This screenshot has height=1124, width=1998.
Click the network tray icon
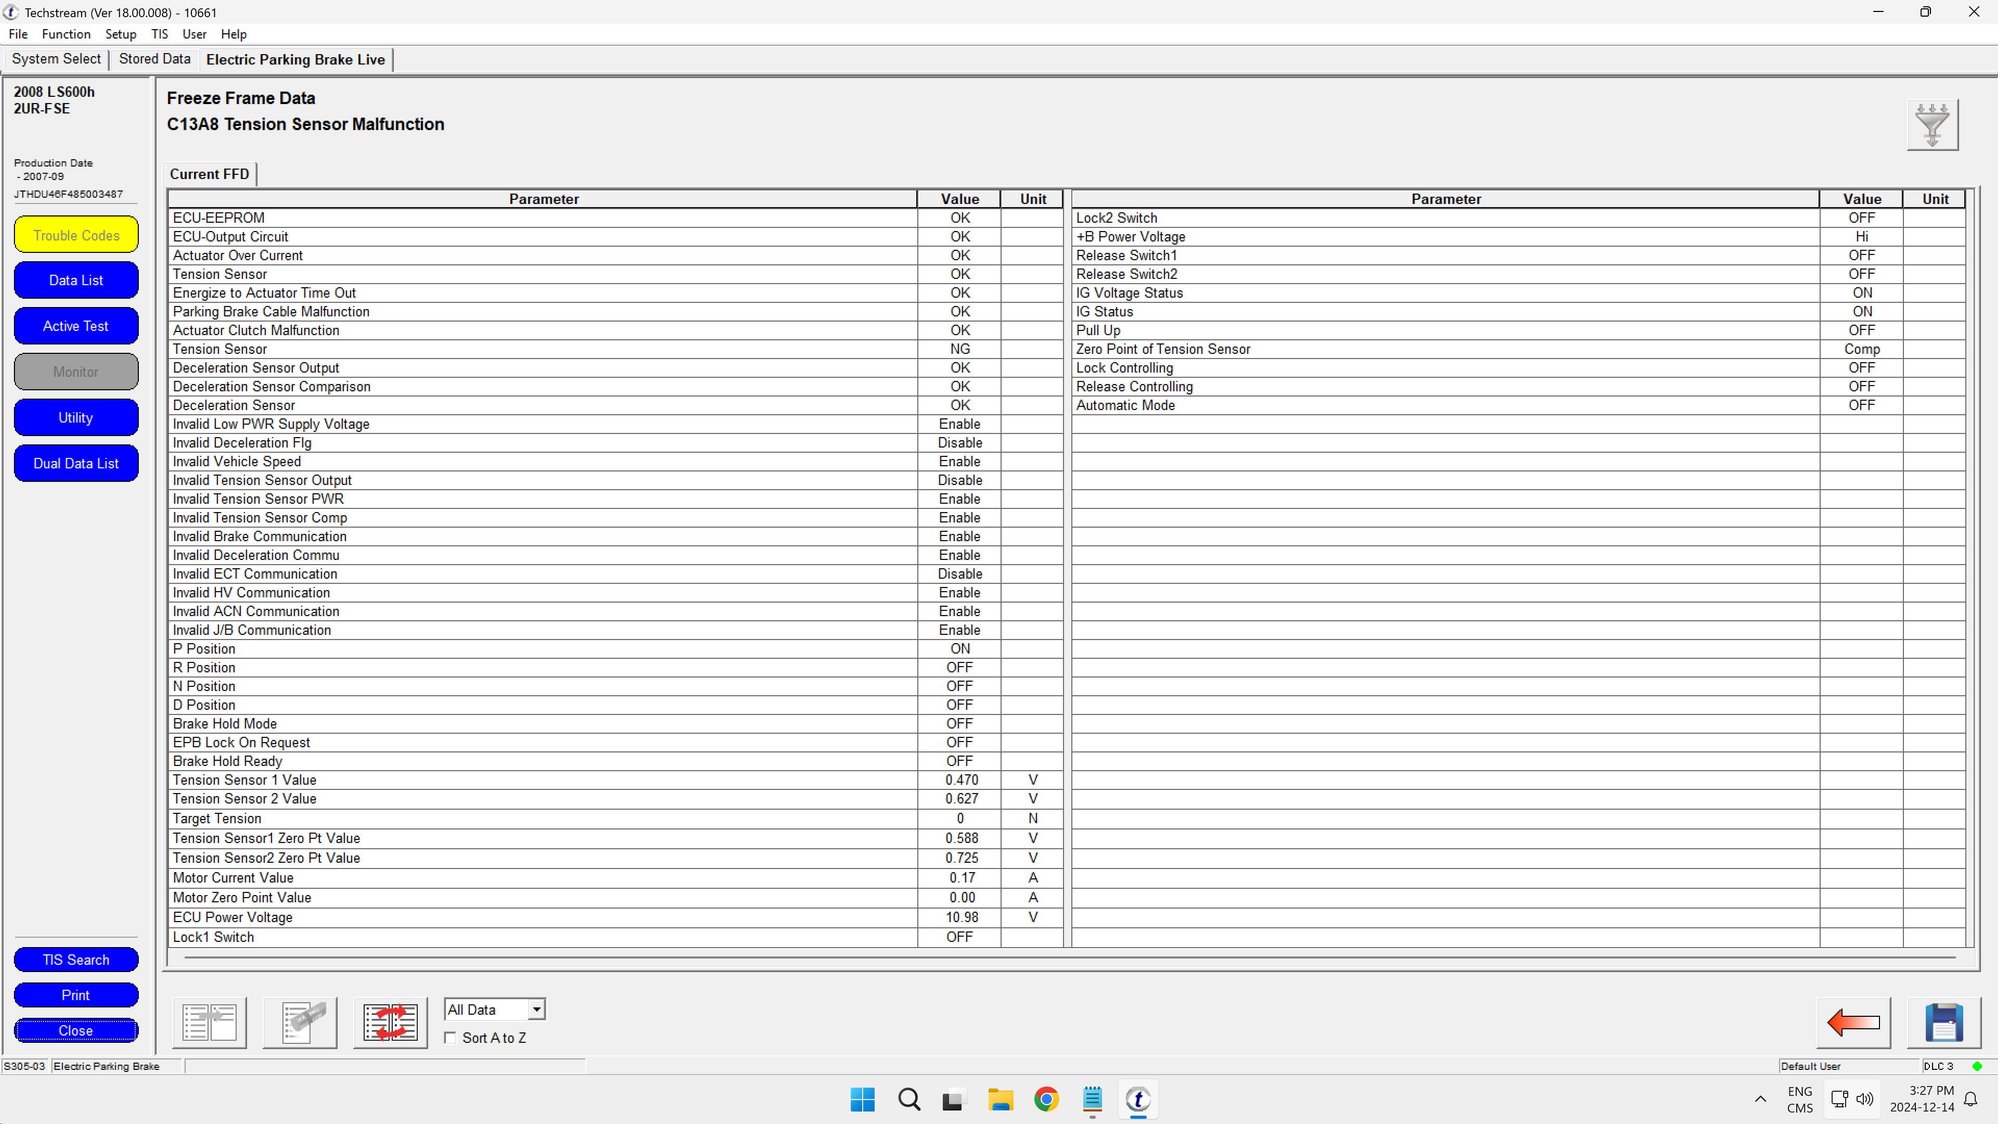[1840, 1100]
